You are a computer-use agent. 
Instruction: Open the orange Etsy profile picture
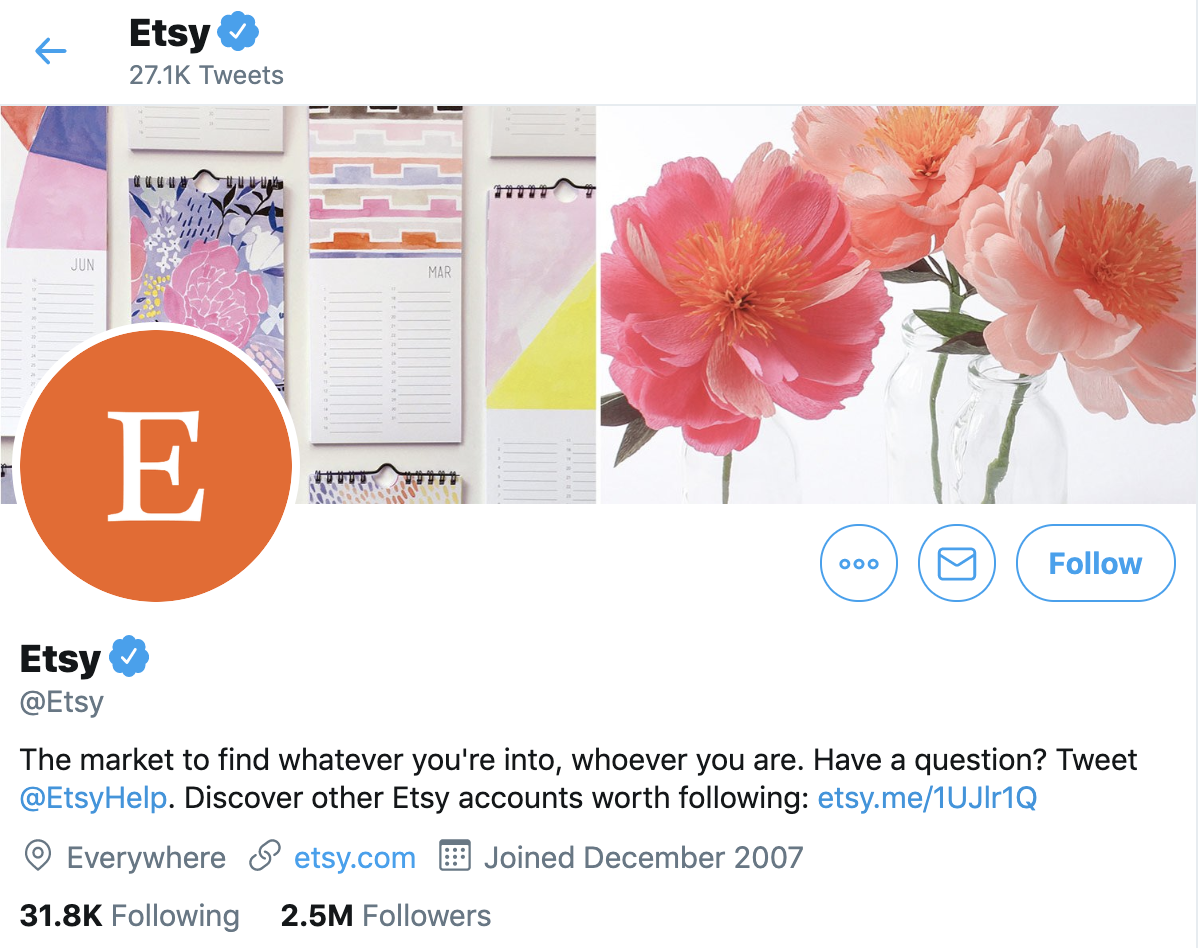pos(156,465)
